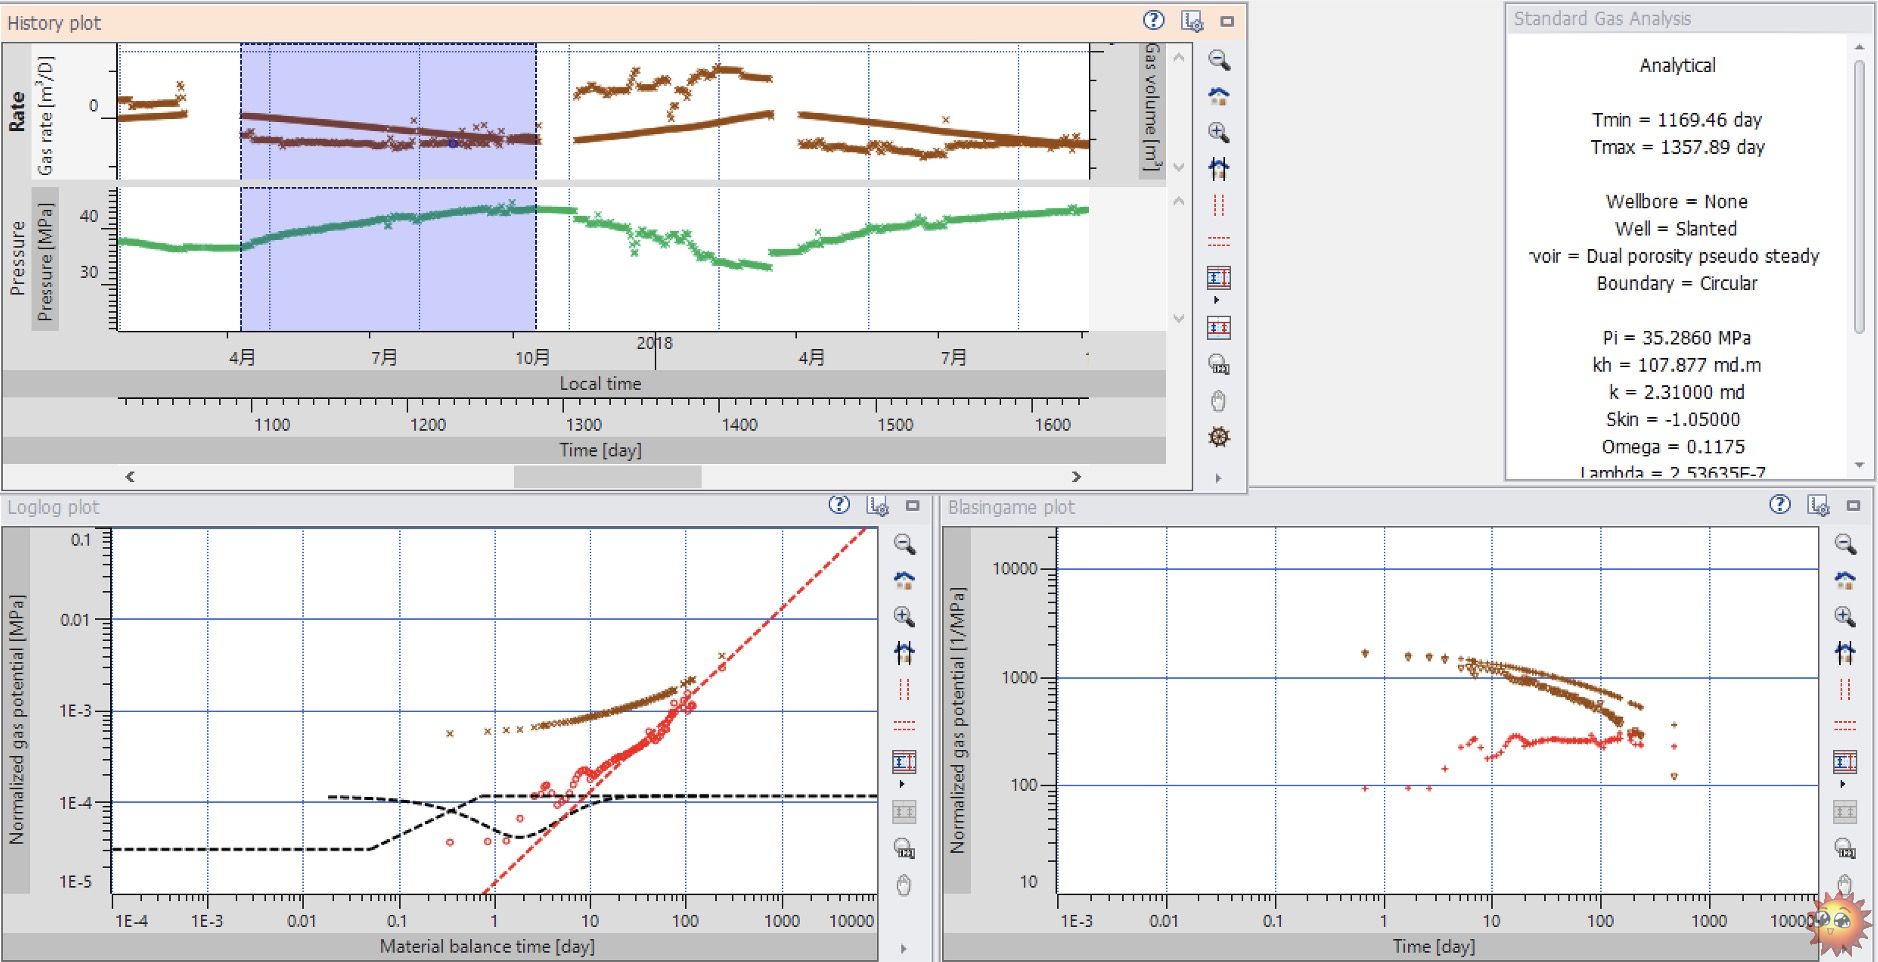Expand History plot toolbar overflow arrow
Screen dimensions: 1878x962
pos(1218,478)
